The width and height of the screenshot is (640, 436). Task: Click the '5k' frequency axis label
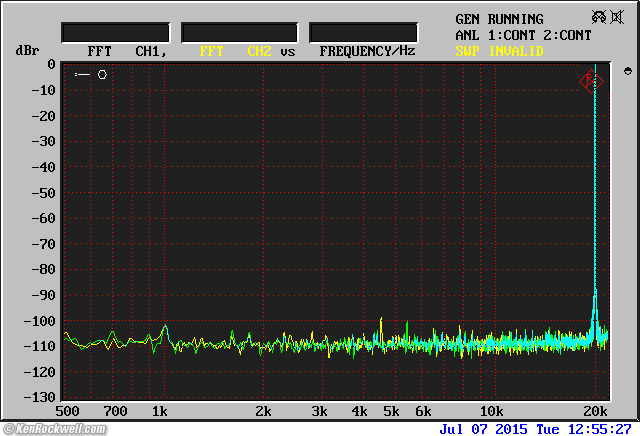coord(391,411)
